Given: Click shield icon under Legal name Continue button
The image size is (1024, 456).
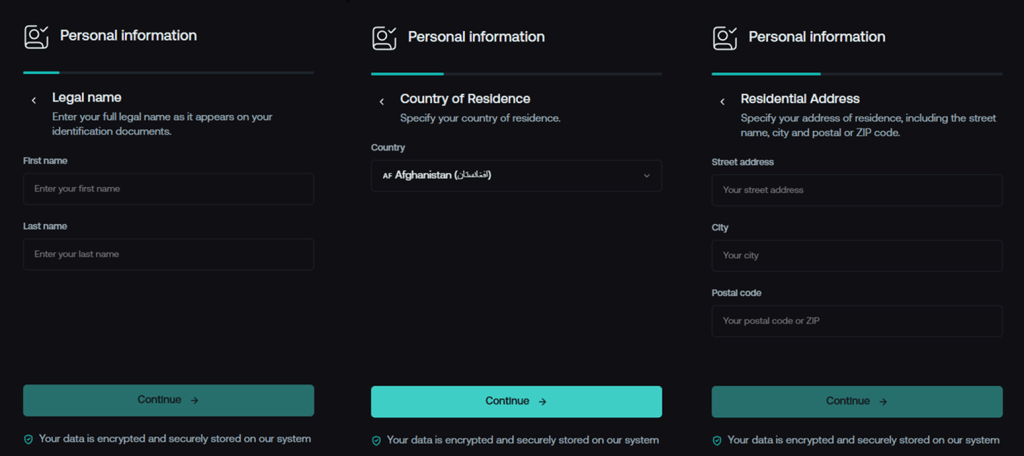Looking at the screenshot, I should [x=28, y=440].
